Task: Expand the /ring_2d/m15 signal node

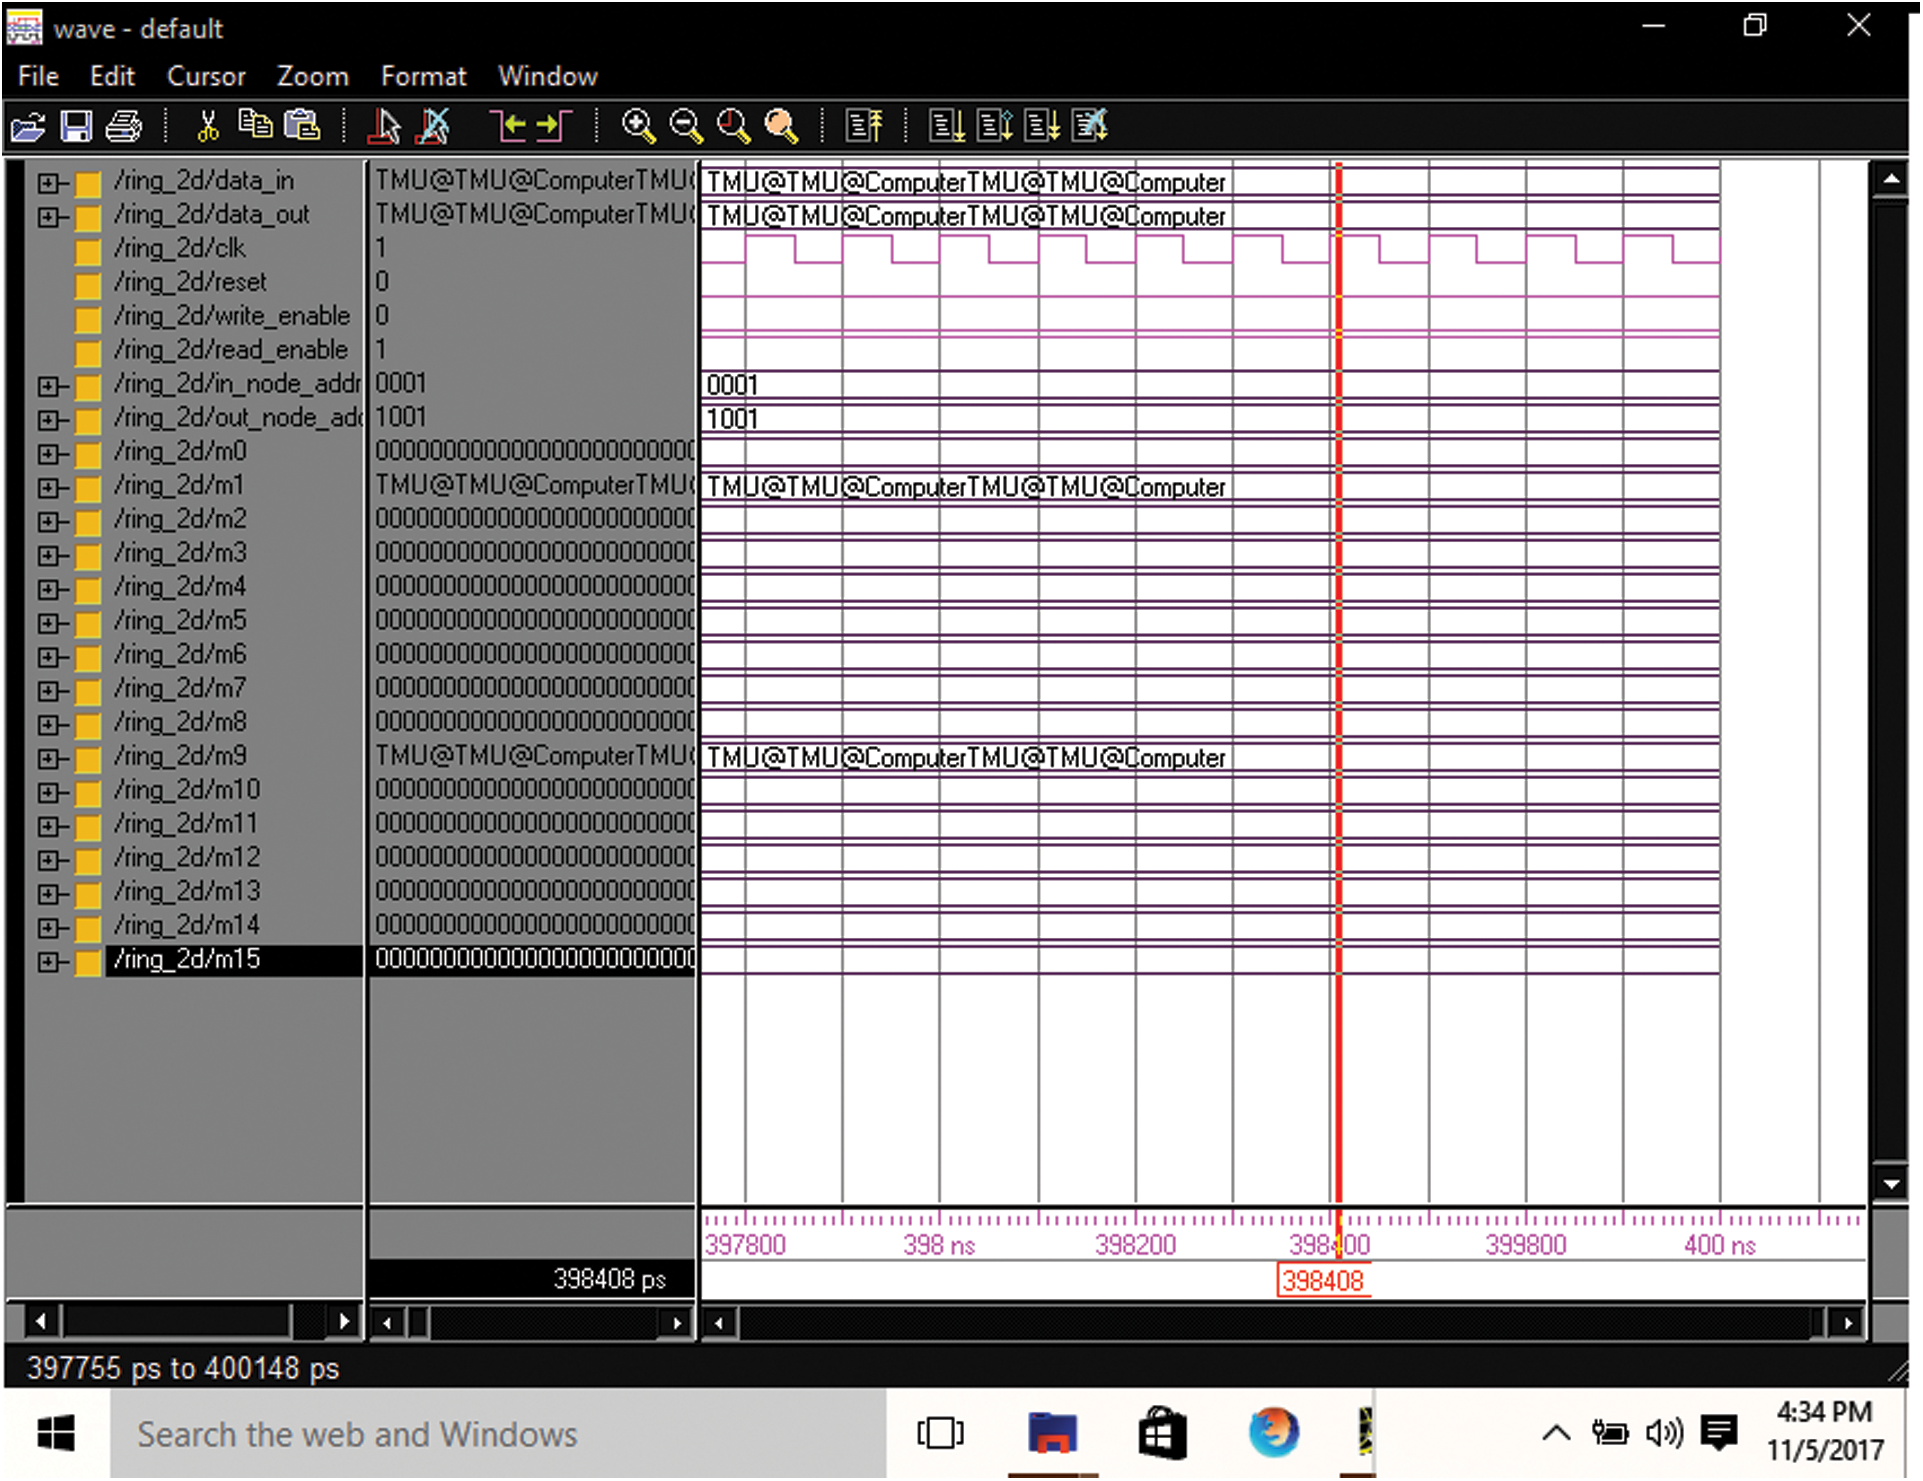Action: pos(47,962)
